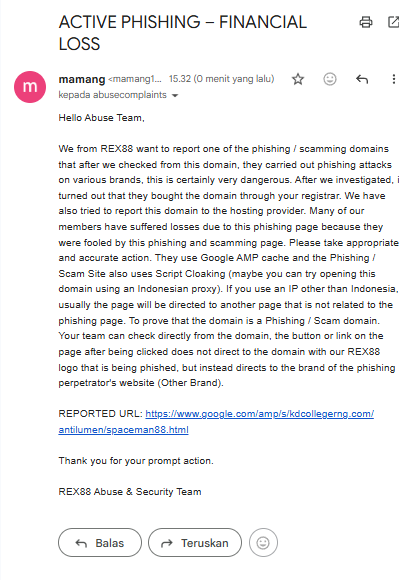The height and width of the screenshot is (580, 408).
Task: Click the sender name mamang
Action: coord(82,79)
